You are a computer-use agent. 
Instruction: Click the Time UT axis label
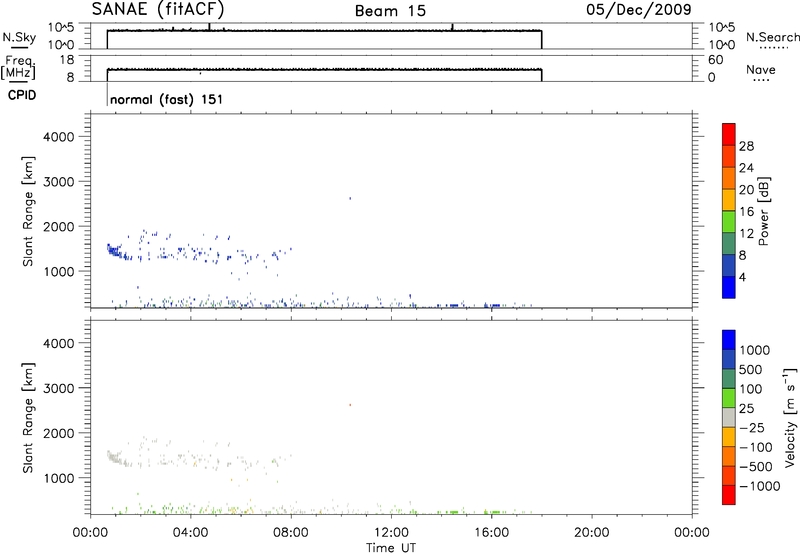391,548
